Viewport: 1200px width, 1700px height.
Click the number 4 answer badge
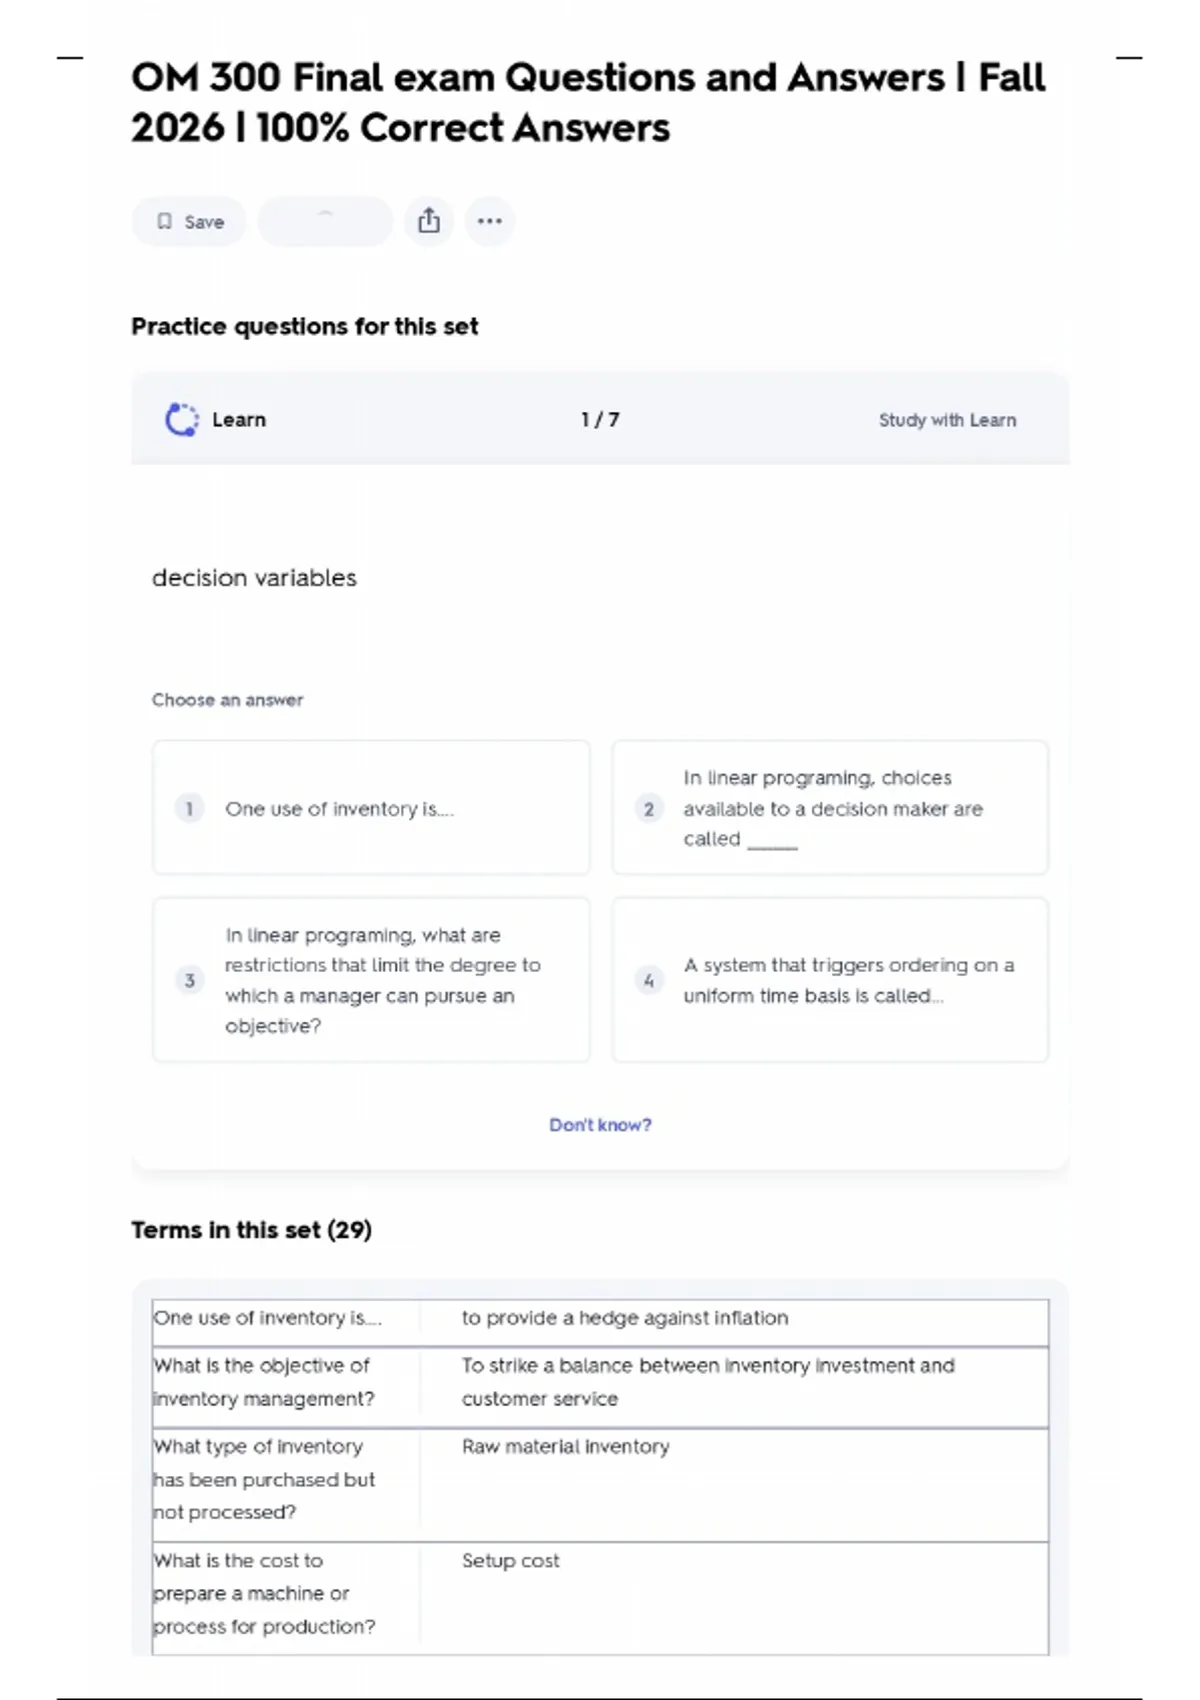(649, 980)
